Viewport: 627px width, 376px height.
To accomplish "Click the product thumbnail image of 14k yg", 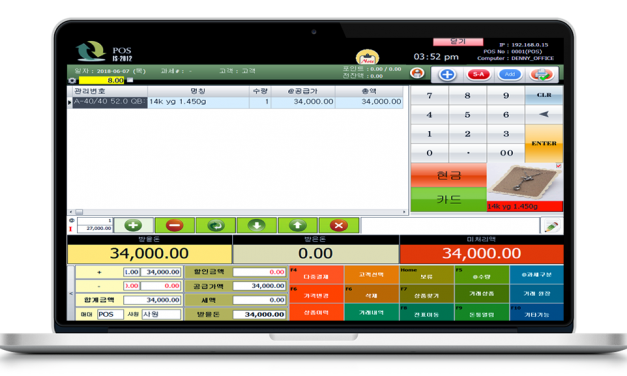I will coord(525,182).
